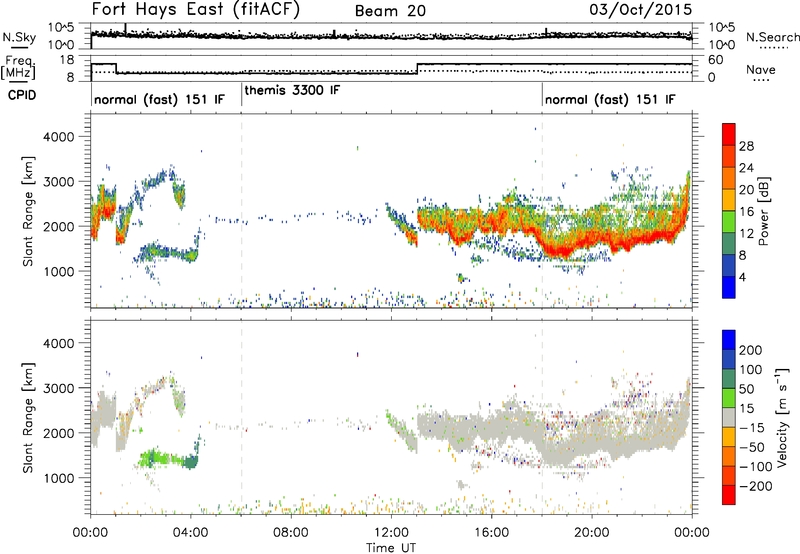Click the 'N.Search' legend label
800x554 pixels.
pos(772,37)
